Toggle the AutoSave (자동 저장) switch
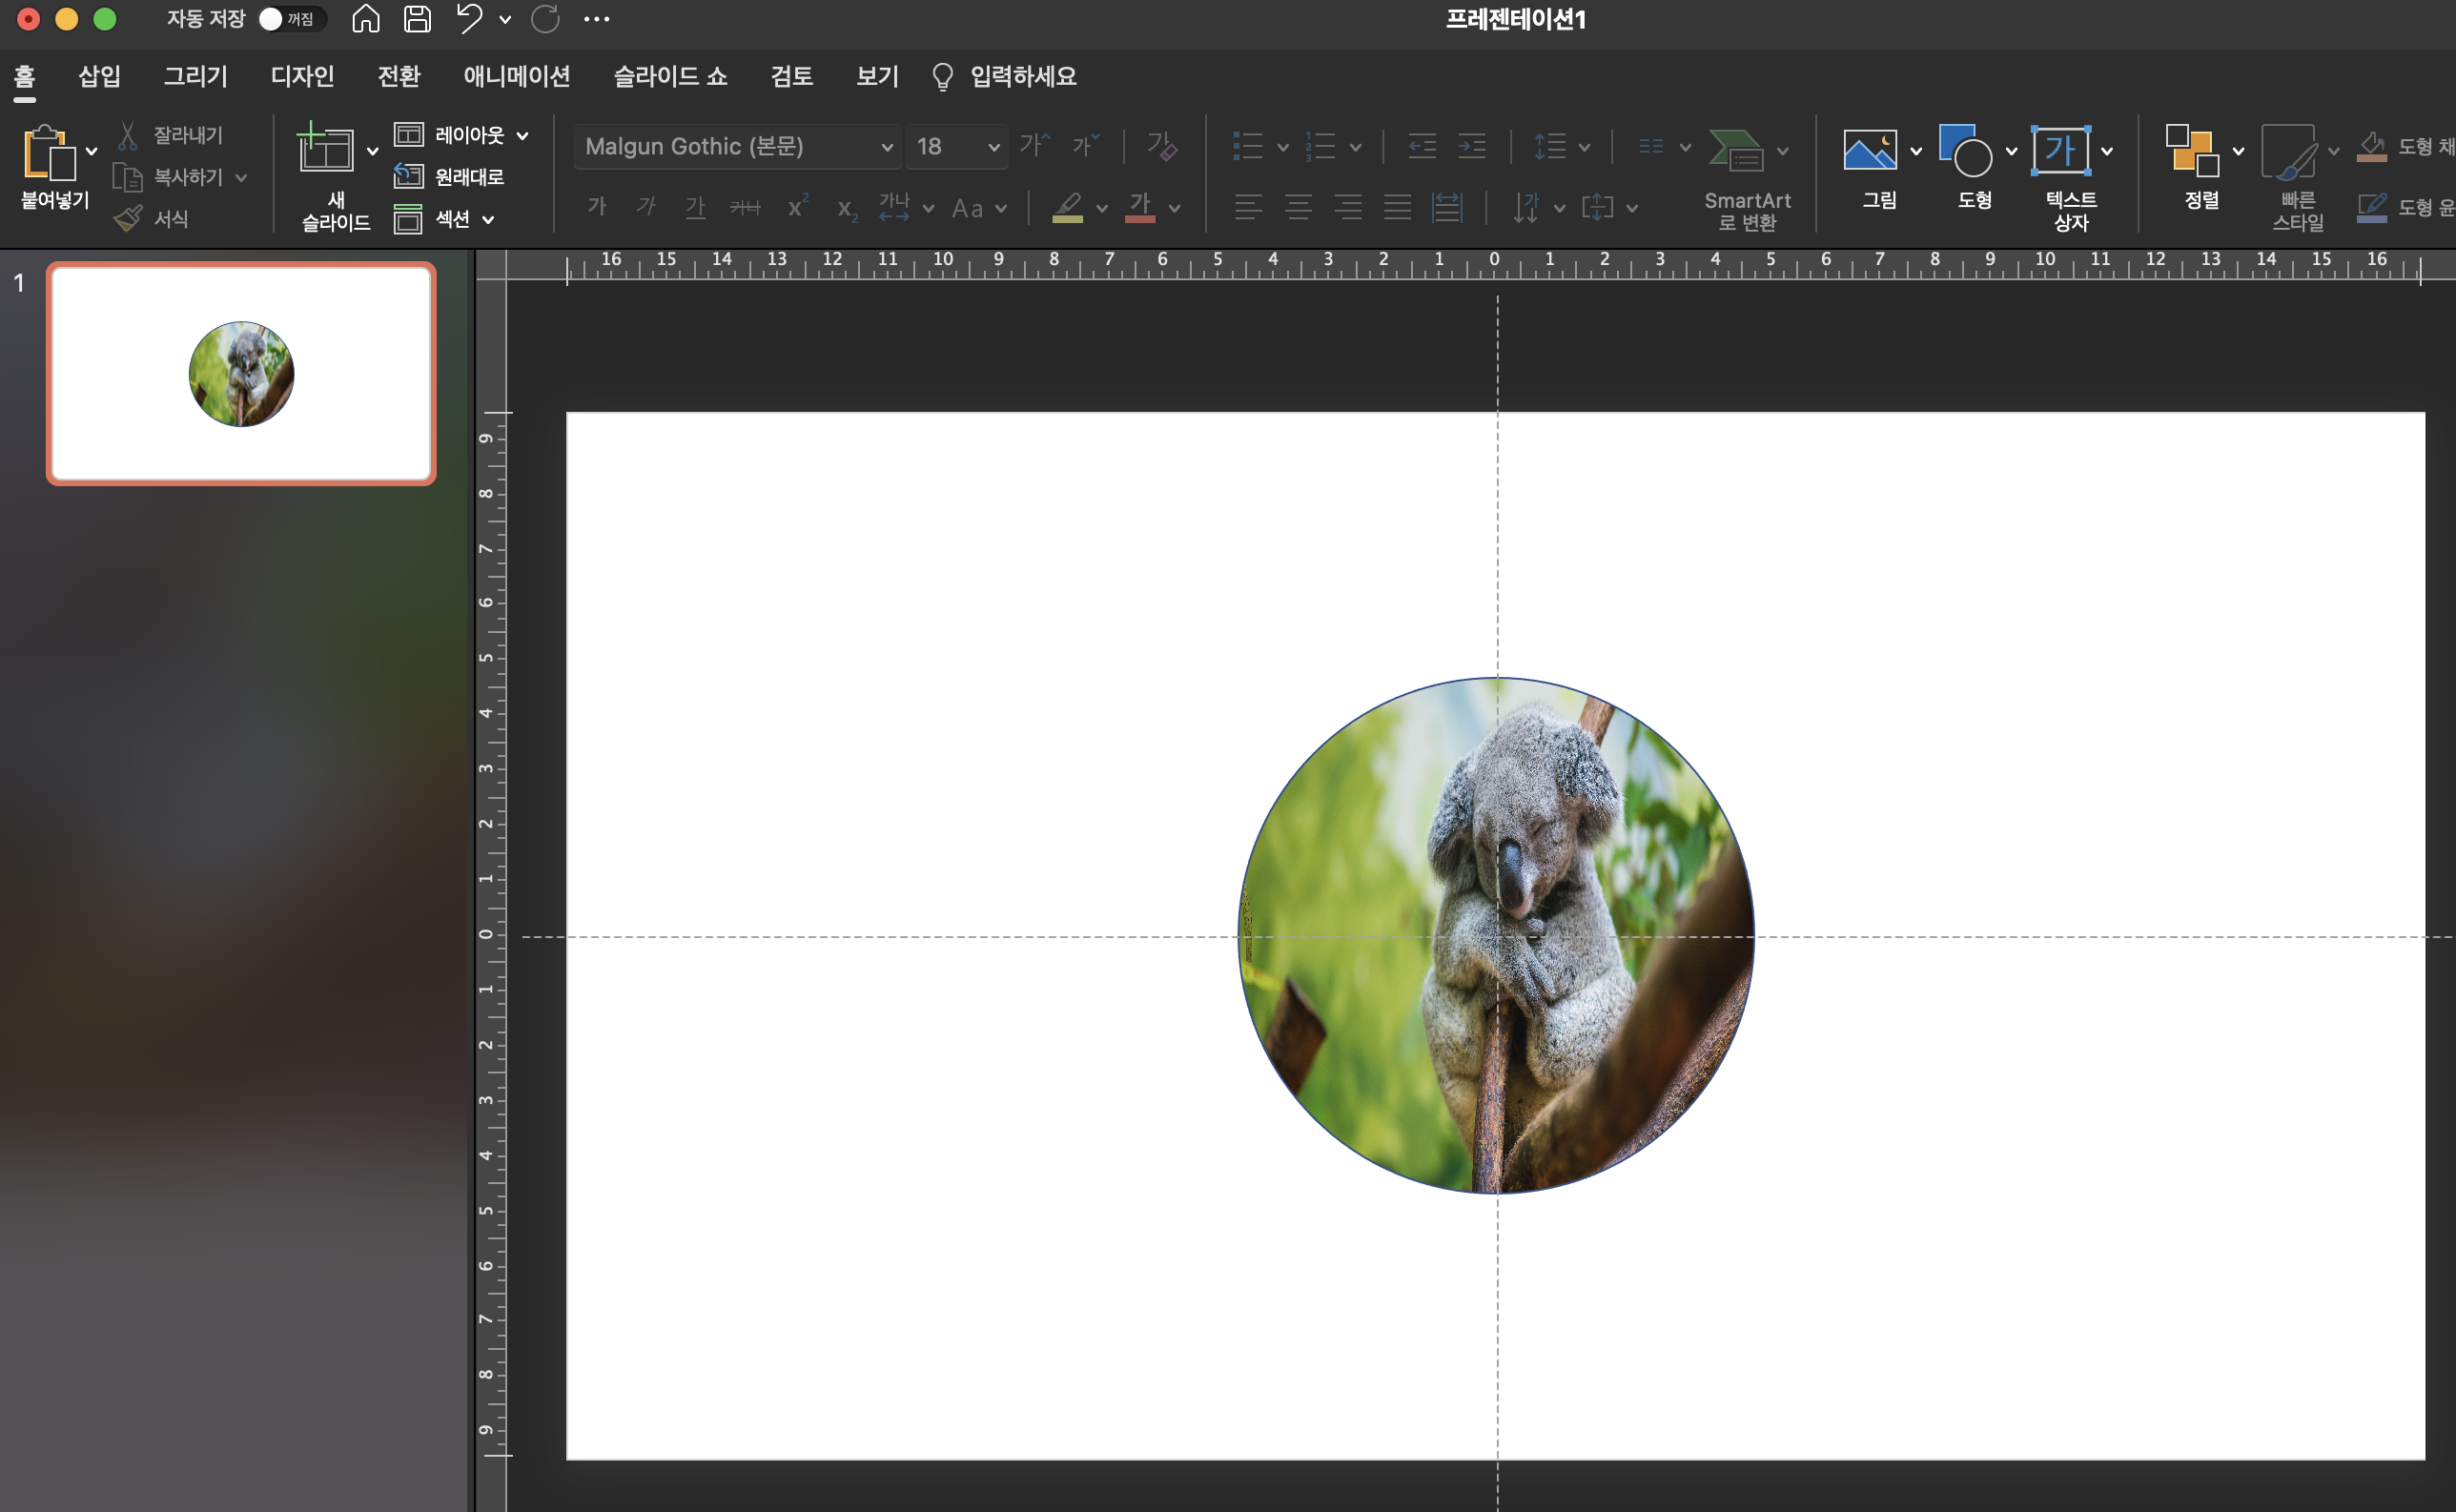 (290, 19)
